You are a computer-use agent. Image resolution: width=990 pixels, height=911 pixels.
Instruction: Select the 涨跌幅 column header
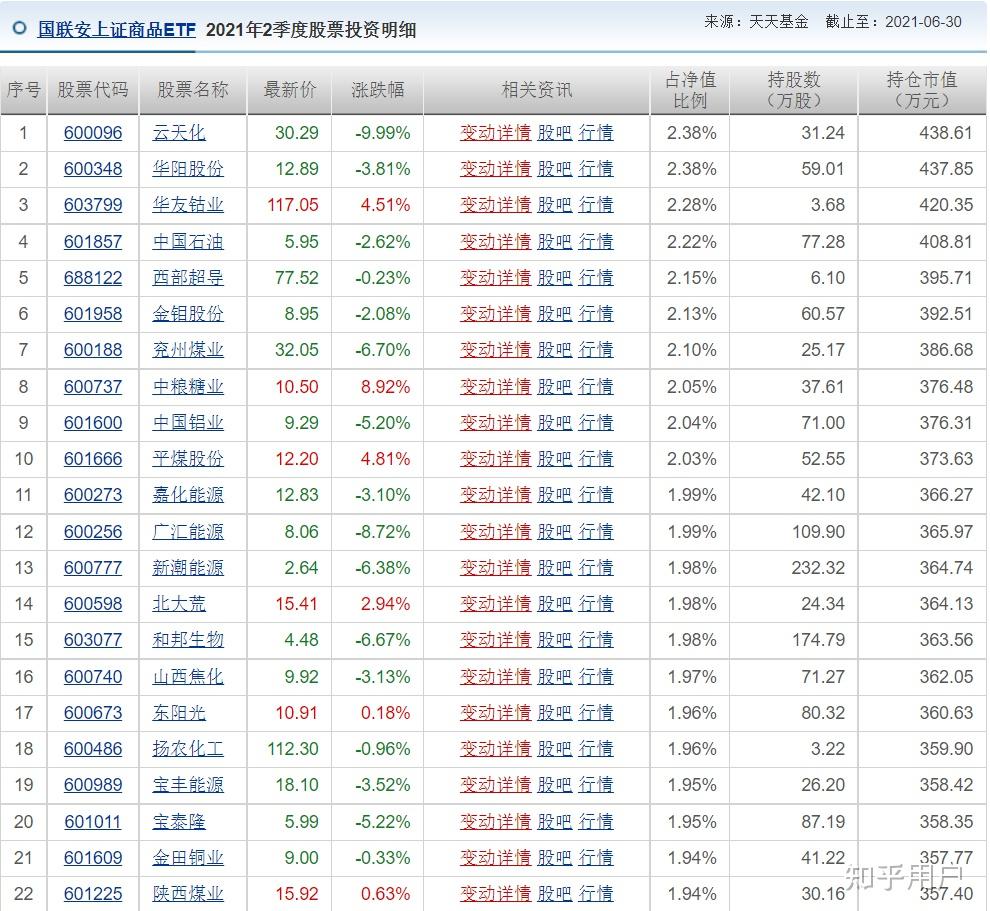378,90
